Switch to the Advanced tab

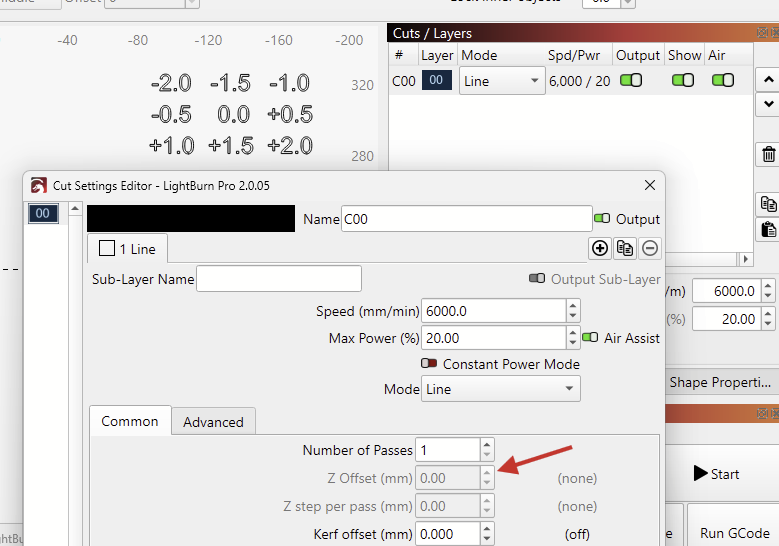point(213,422)
